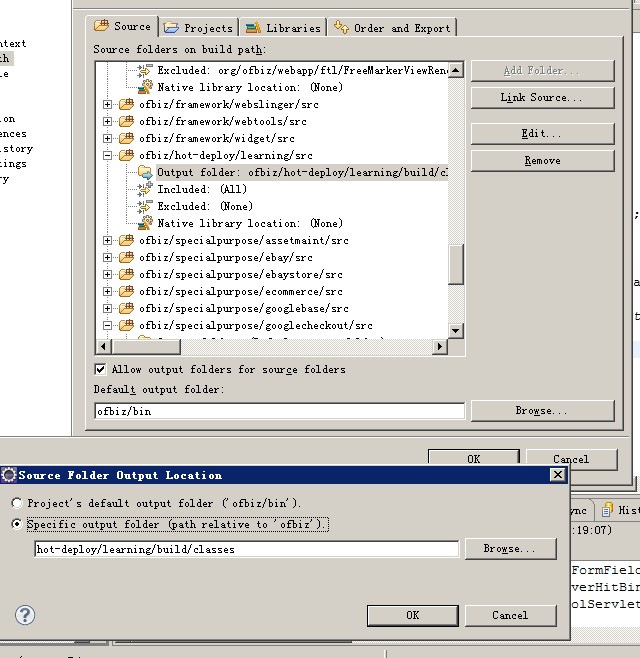This screenshot has width=640, height=658.
Task: Click the source list up scroll arrow
Action: 455,70
